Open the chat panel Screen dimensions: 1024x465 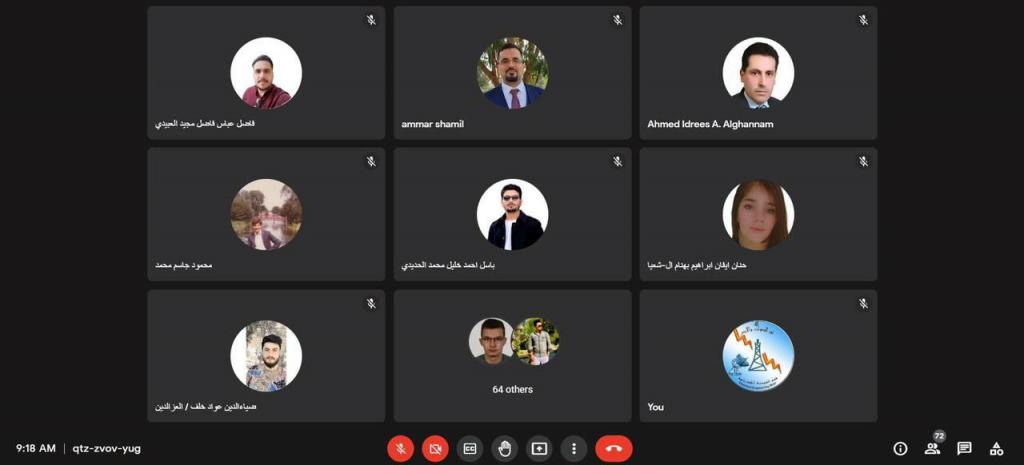(964, 449)
